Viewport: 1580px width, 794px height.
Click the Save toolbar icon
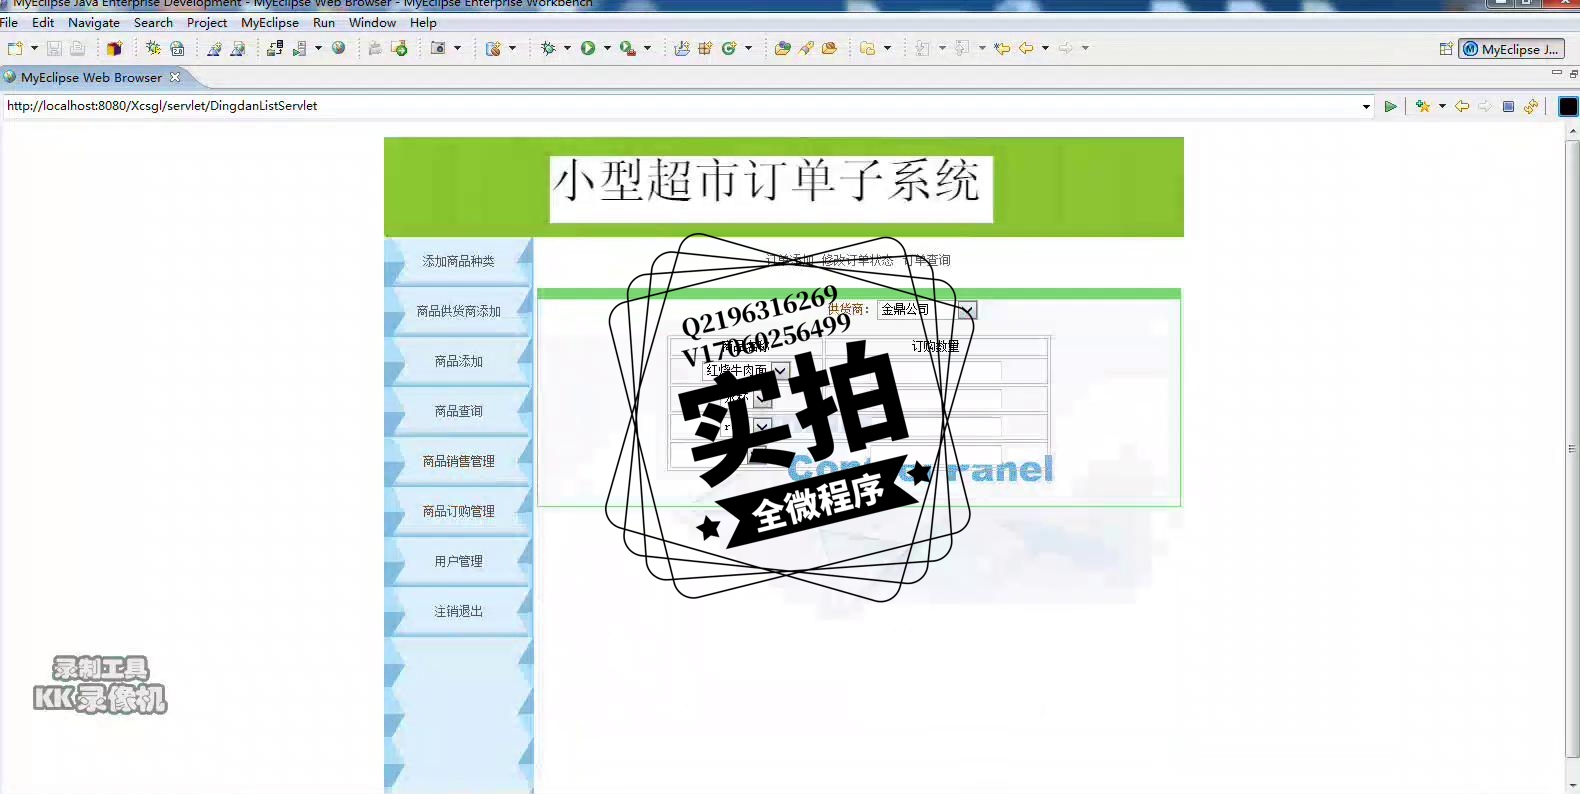(54, 48)
